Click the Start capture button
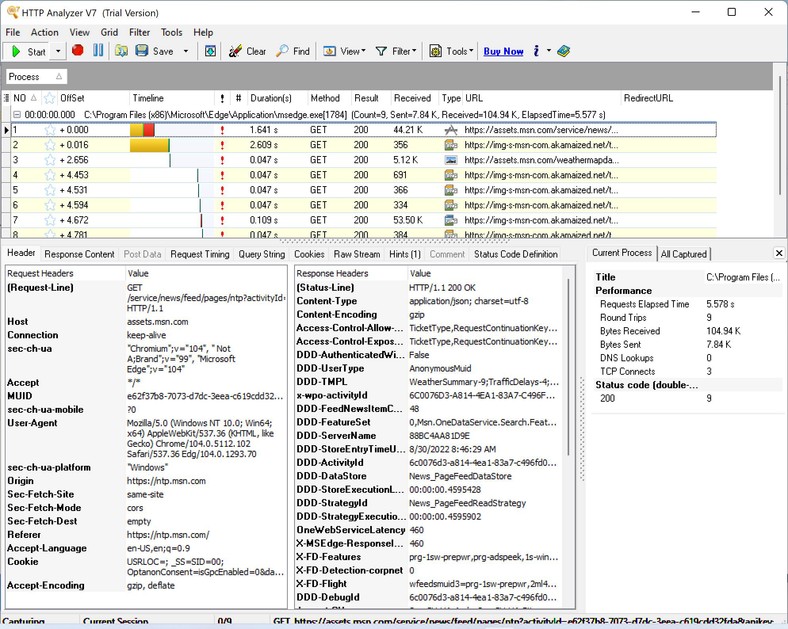 pos(28,51)
